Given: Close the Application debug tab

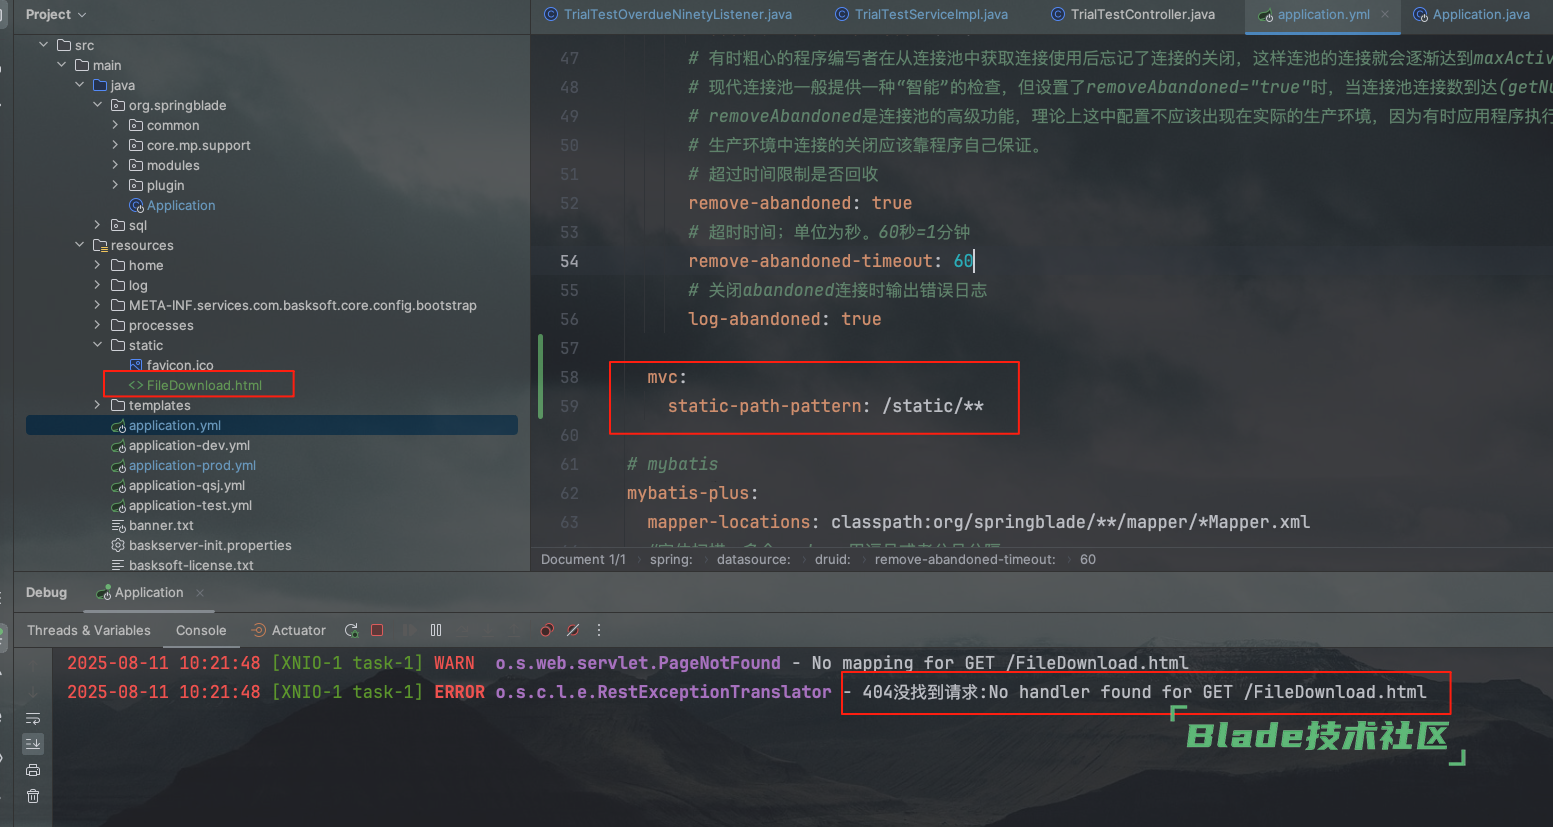Looking at the screenshot, I should [200, 593].
